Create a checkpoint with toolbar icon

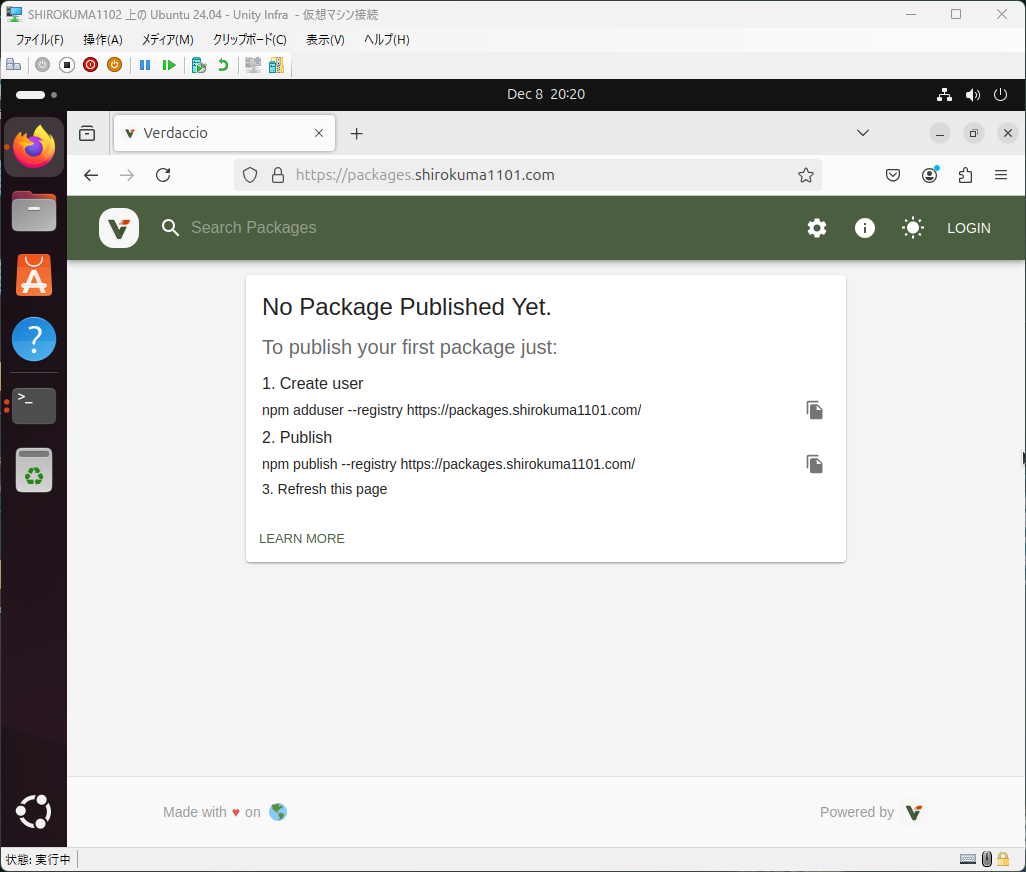pyautogui.click(x=199, y=65)
